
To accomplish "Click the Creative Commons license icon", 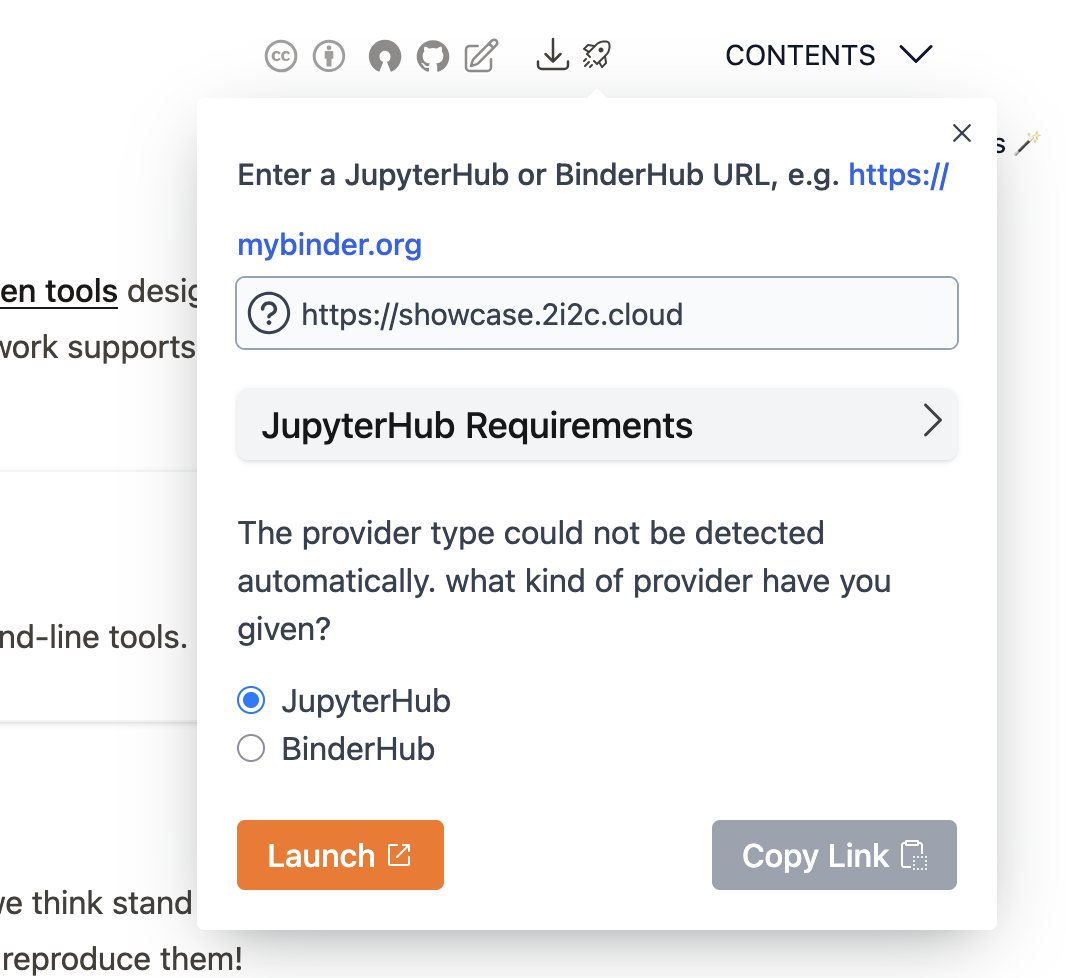I will 281,57.
